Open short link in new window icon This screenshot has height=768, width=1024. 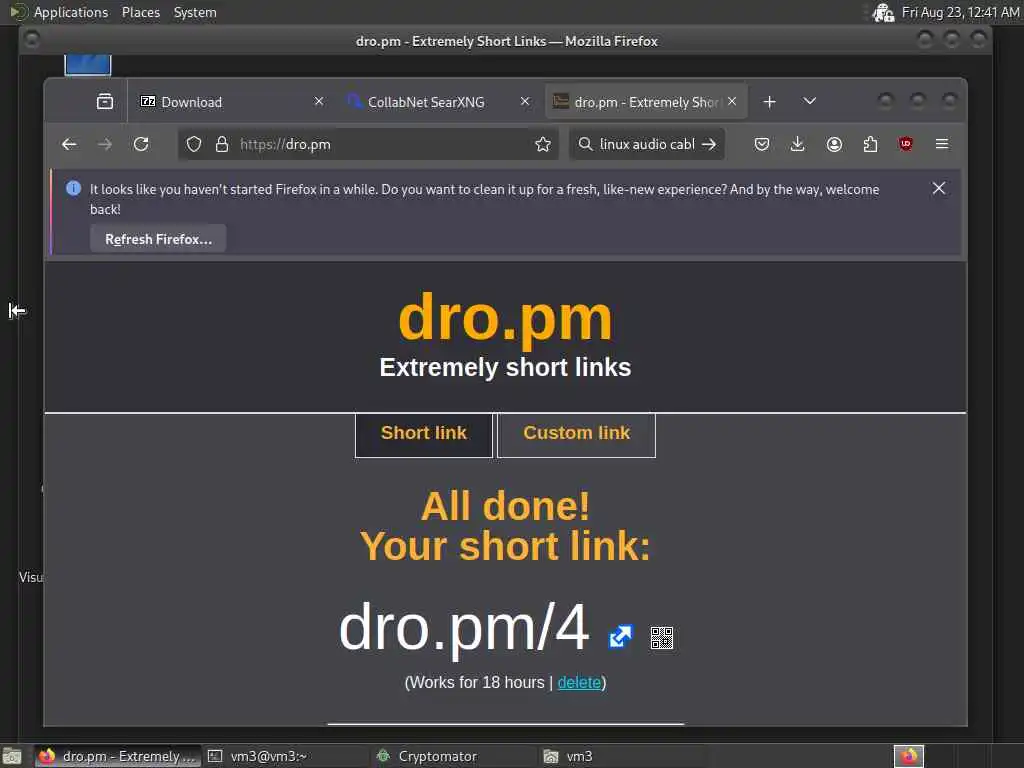click(x=620, y=636)
